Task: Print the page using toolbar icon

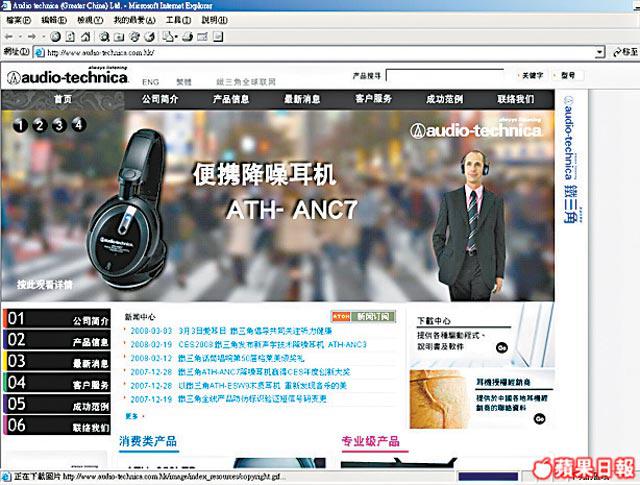Action: 187,37
